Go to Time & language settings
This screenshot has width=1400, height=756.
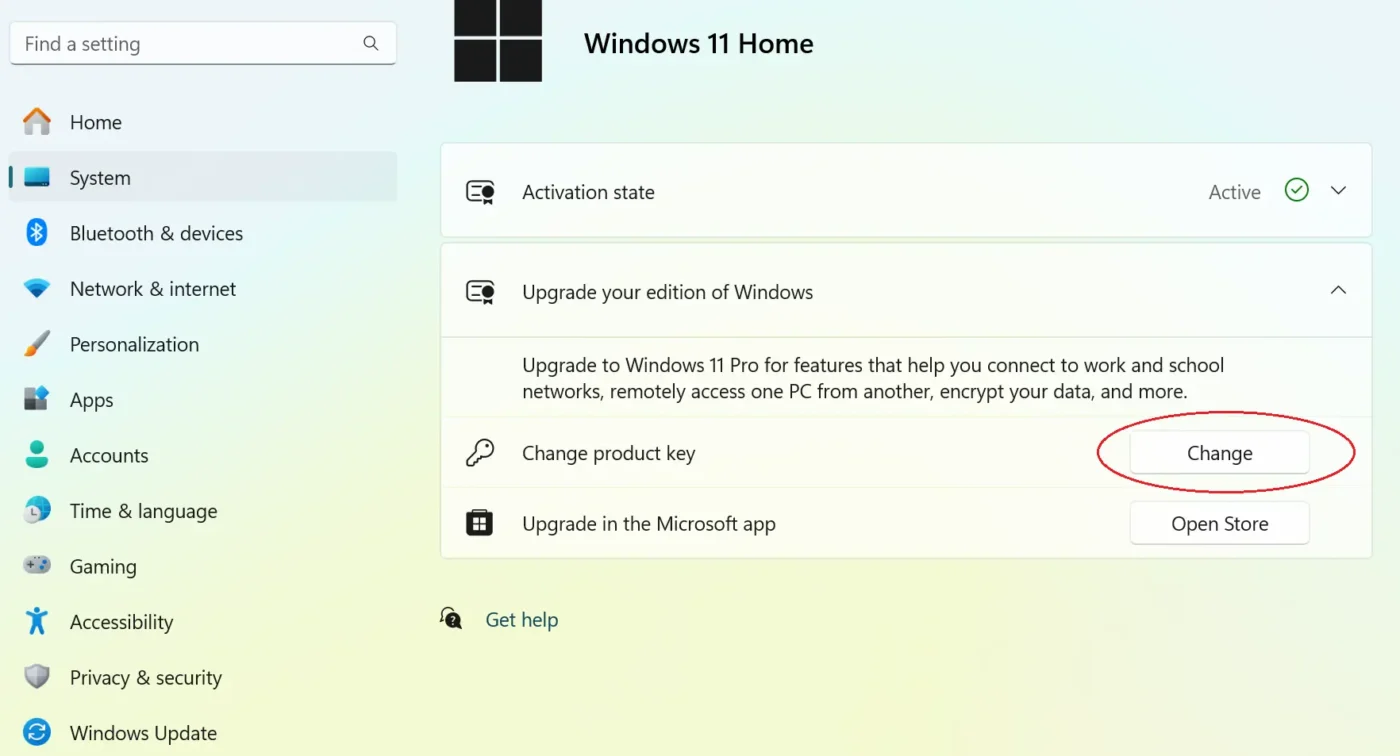coord(203,511)
